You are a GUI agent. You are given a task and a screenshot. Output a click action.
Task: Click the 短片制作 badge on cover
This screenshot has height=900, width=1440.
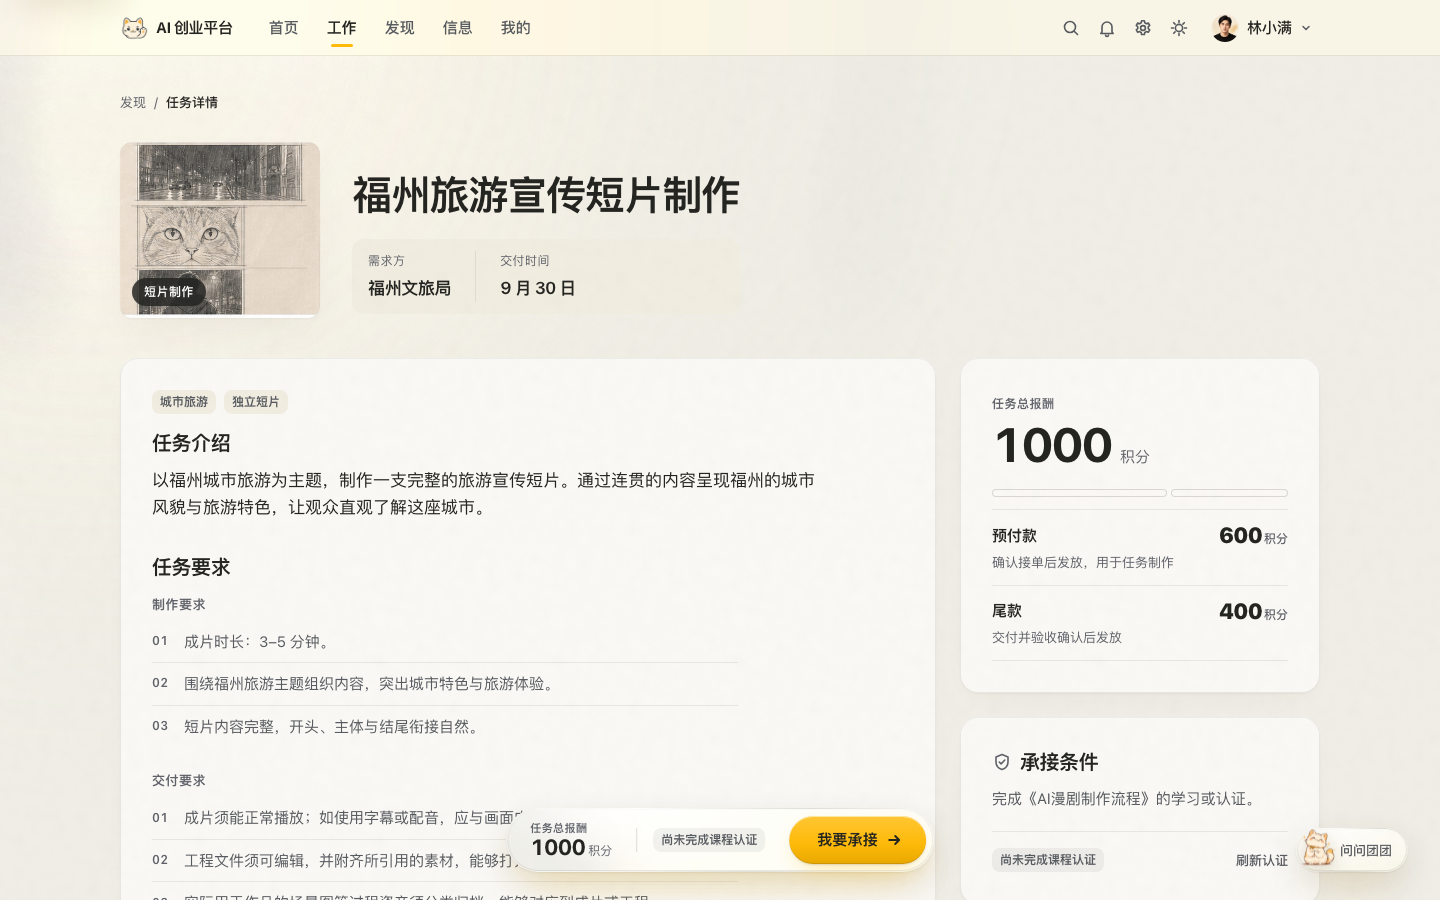[x=168, y=292]
